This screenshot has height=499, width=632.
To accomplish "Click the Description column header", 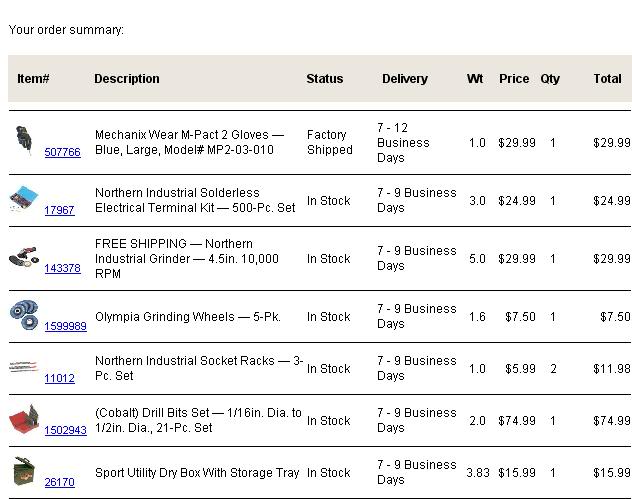I will [x=127, y=79].
